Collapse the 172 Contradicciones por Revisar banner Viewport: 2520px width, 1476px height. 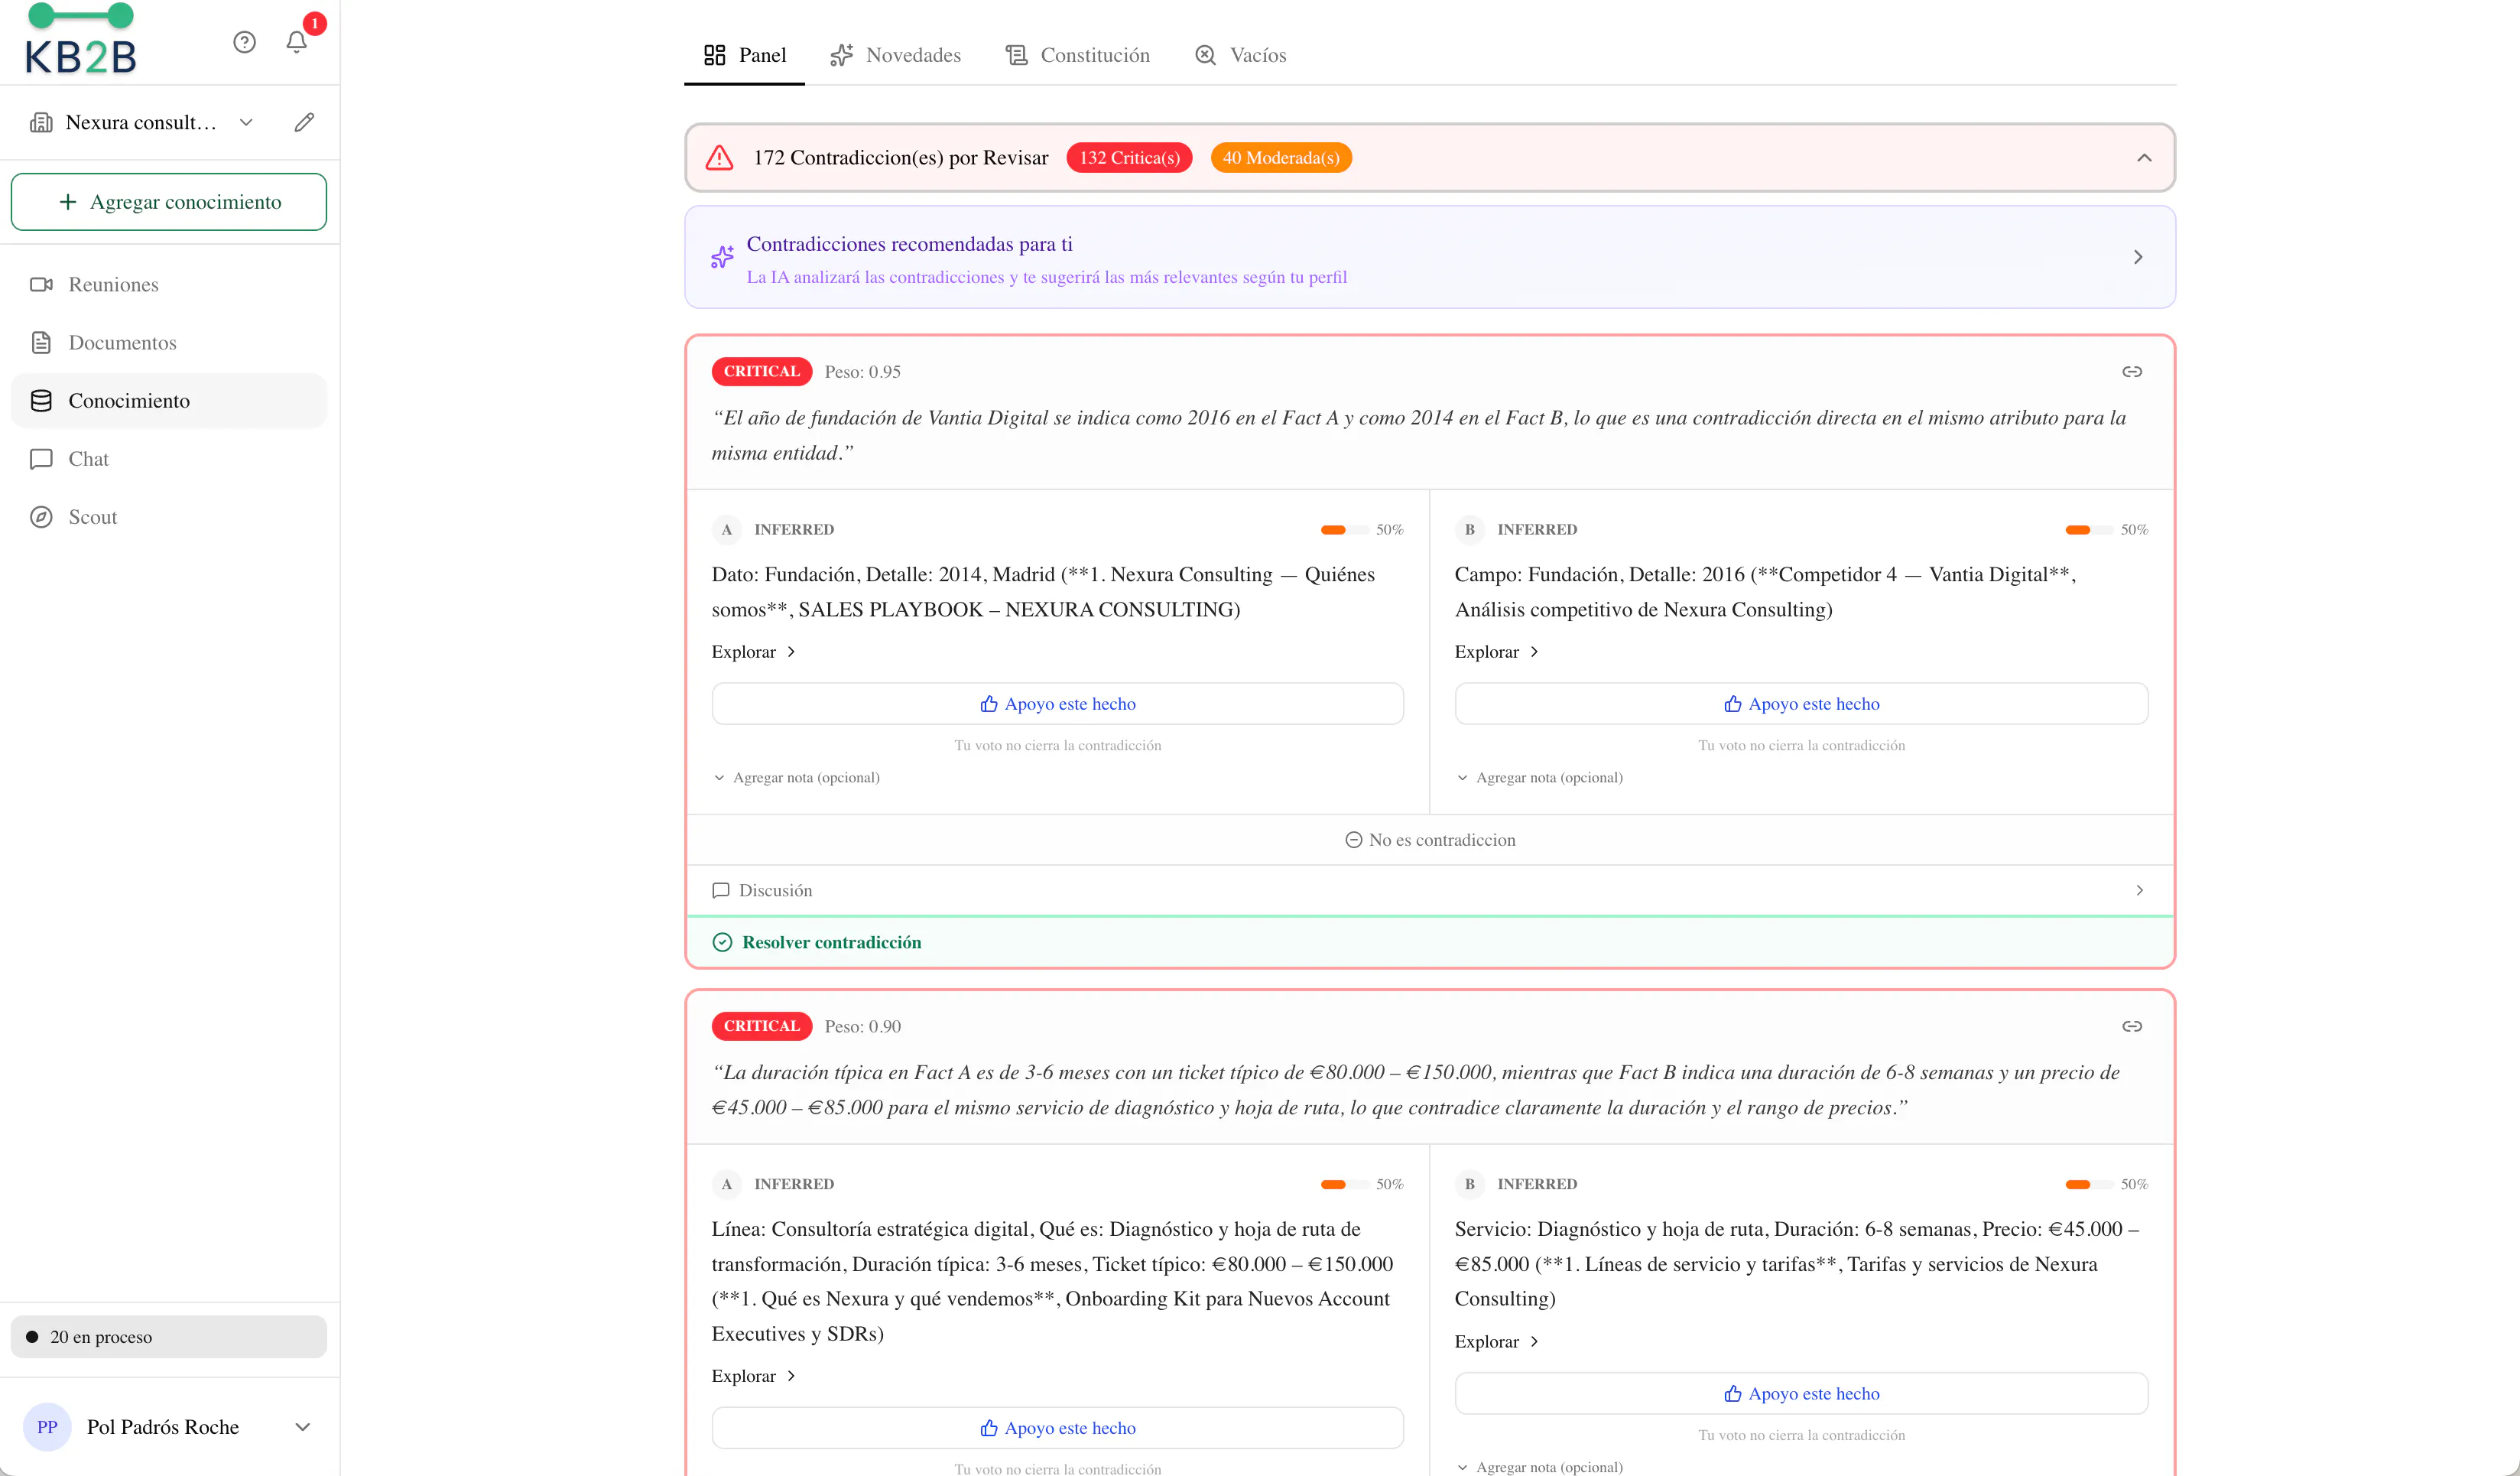pos(2144,158)
